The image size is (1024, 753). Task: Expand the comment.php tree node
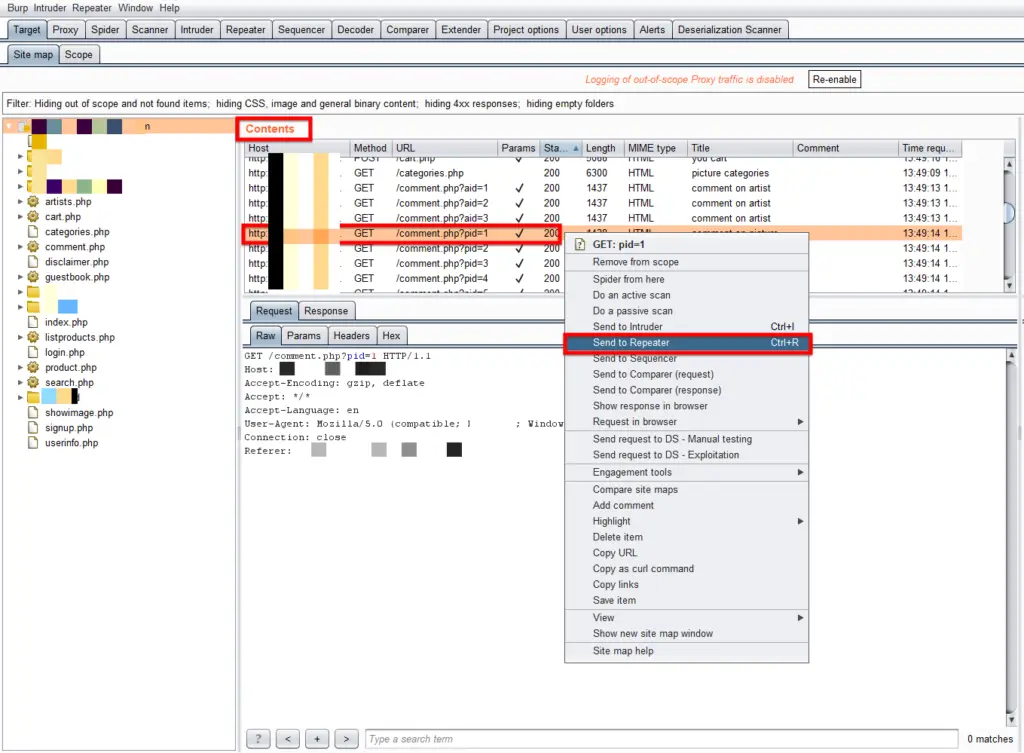(20, 247)
